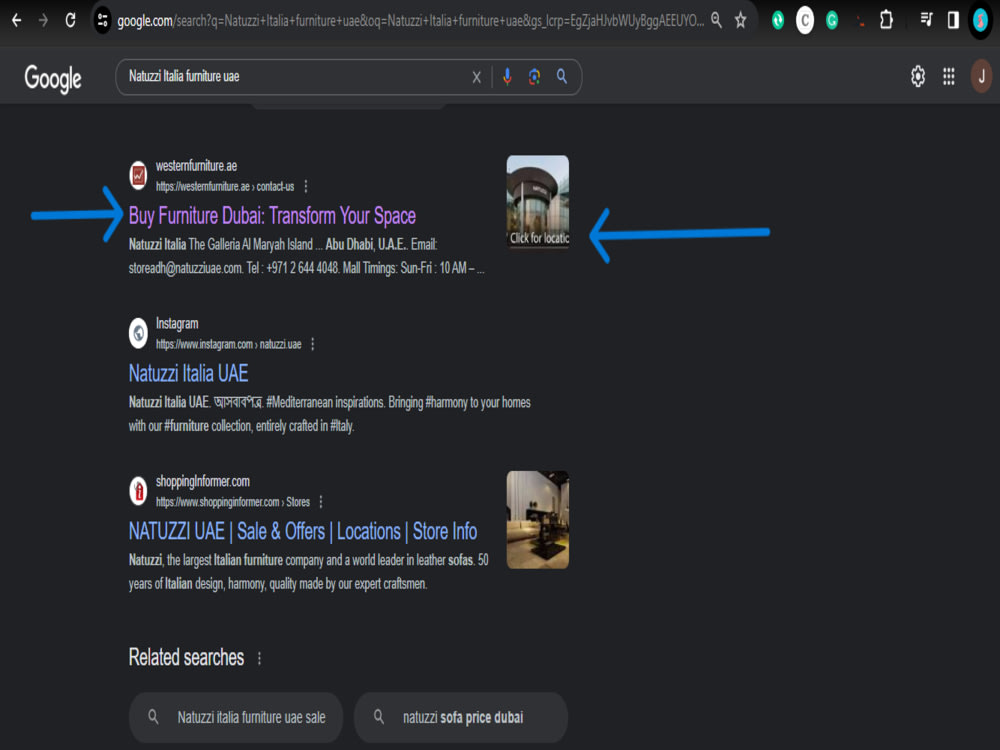Click the white C extension icon
Viewport: 1000px width, 750px height.
[805, 20]
